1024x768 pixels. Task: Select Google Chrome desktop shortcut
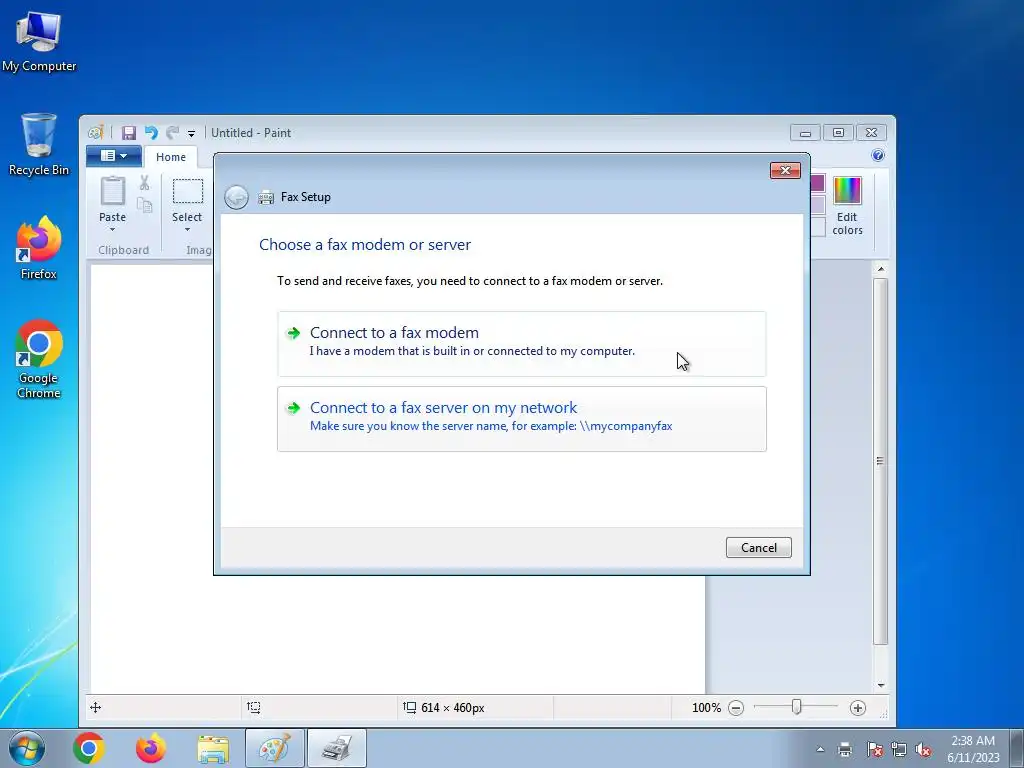point(39,359)
